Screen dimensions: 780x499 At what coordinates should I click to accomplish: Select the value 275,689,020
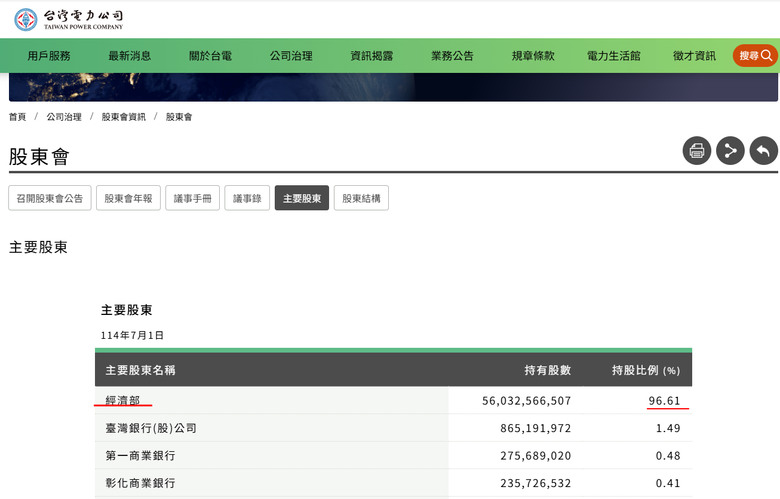coord(536,455)
